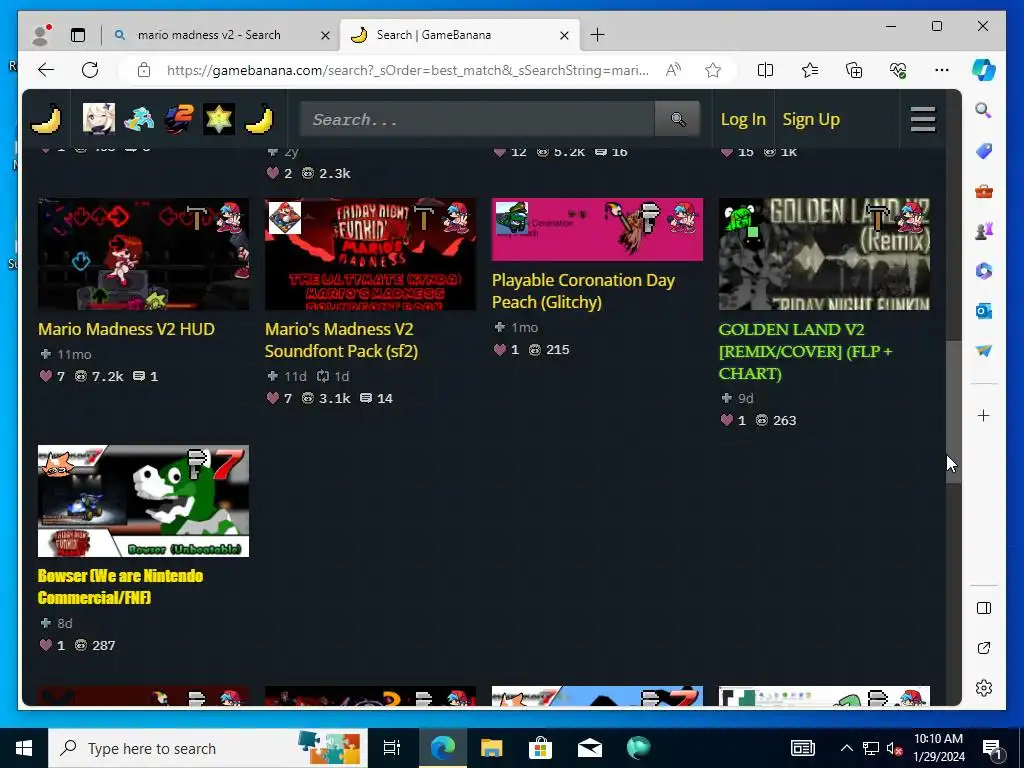Select the anime girl game icon in header
This screenshot has width=1024, height=768.
point(99,119)
